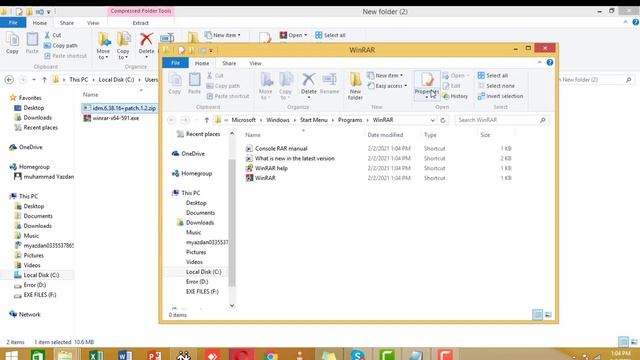The width and height of the screenshot is (640, 360).
Task: Create New folder in WinRAR window
Action: coord(355,86)
